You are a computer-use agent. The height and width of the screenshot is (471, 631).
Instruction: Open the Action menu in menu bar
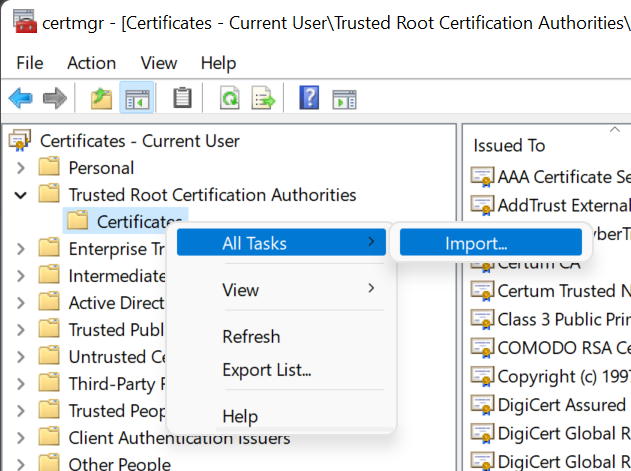pos(91,63)
